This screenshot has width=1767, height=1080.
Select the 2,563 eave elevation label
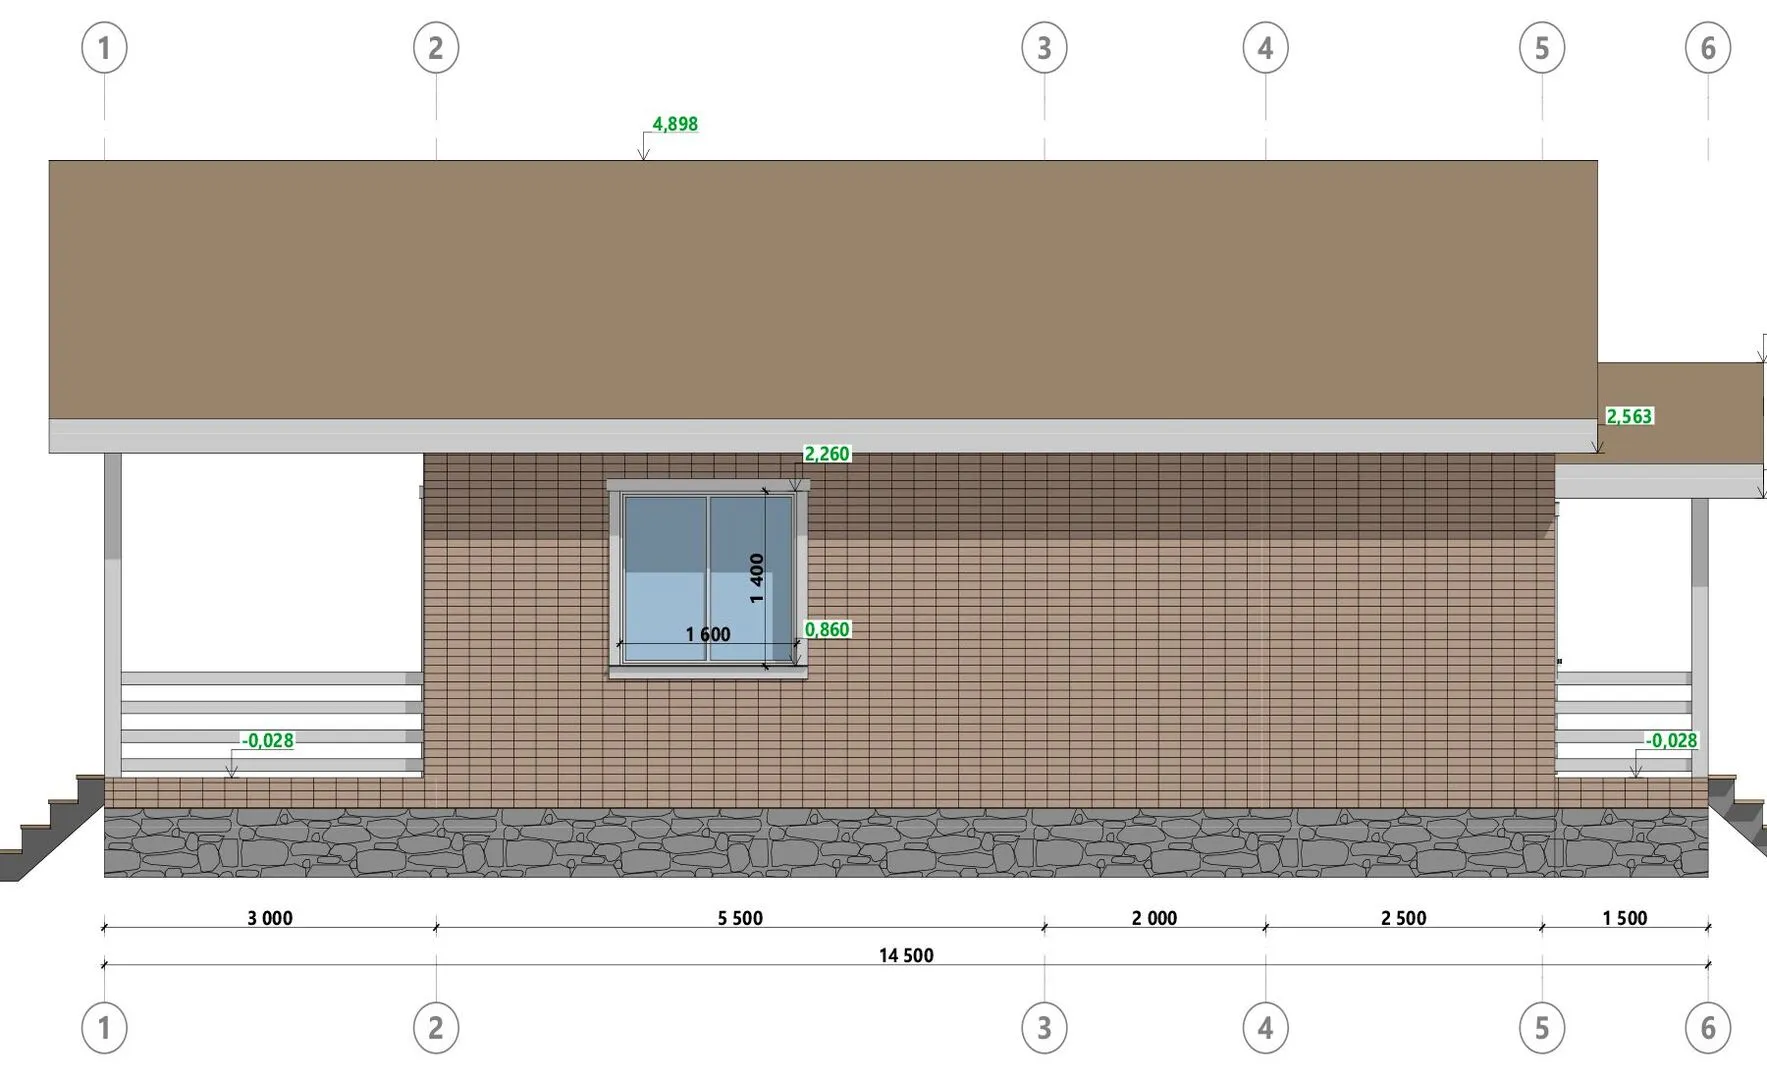click(1629, 416)
